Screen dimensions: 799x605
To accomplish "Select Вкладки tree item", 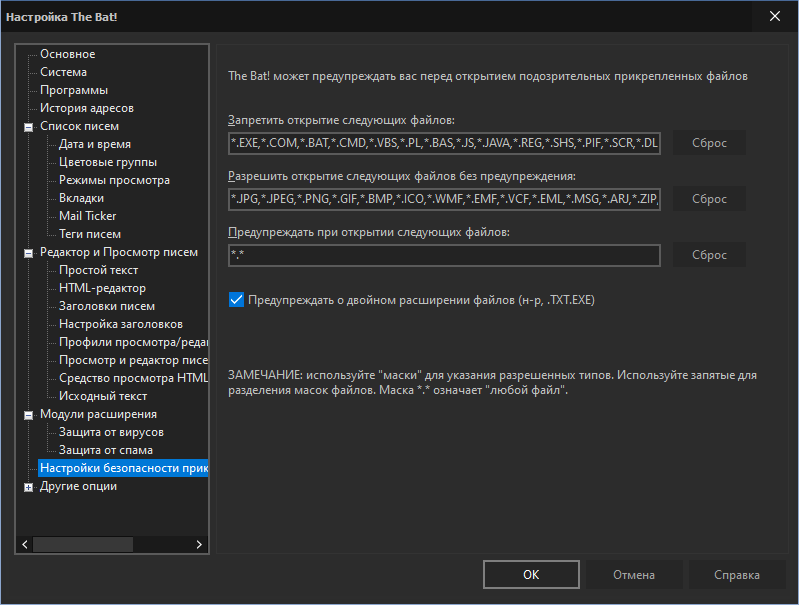I will point(82,198).
